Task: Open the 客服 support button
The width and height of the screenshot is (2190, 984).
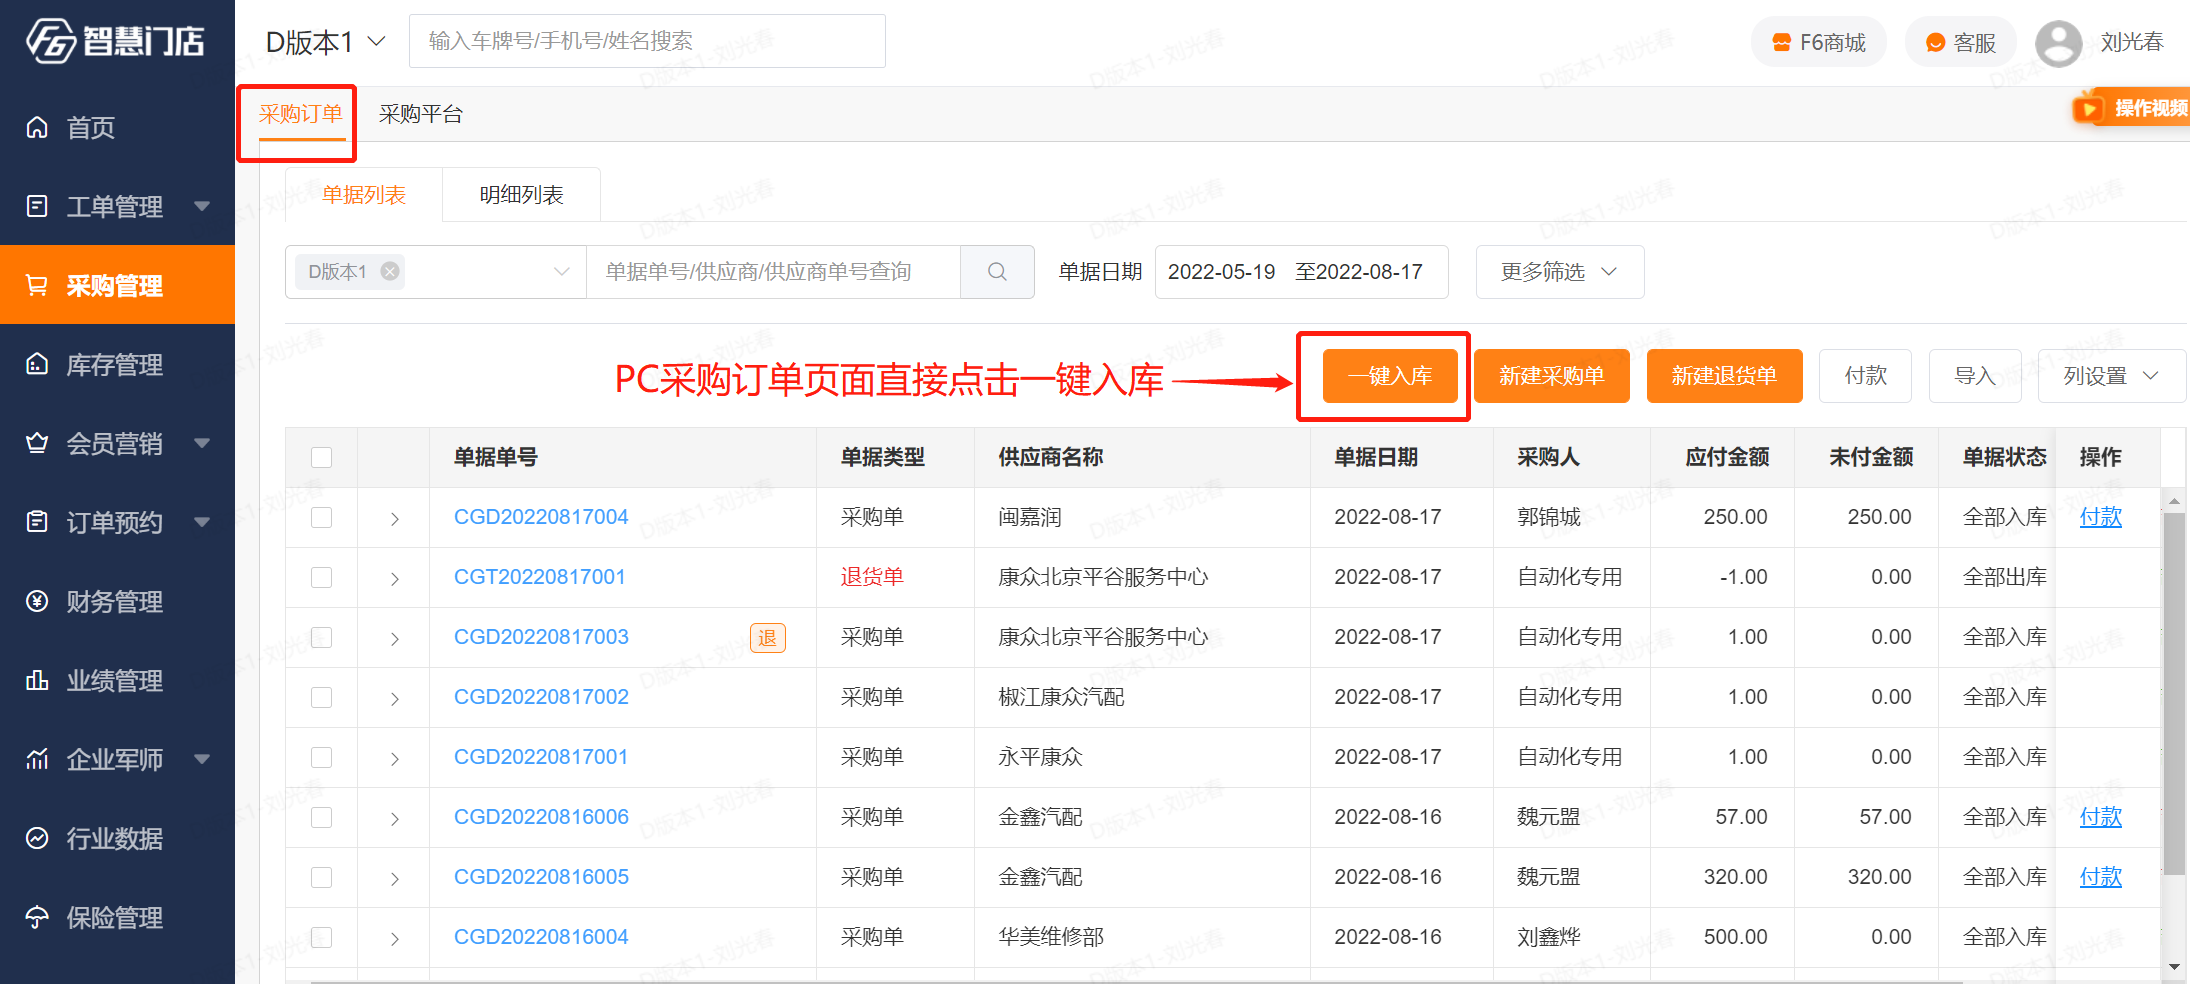Action: click(1960, 42)
